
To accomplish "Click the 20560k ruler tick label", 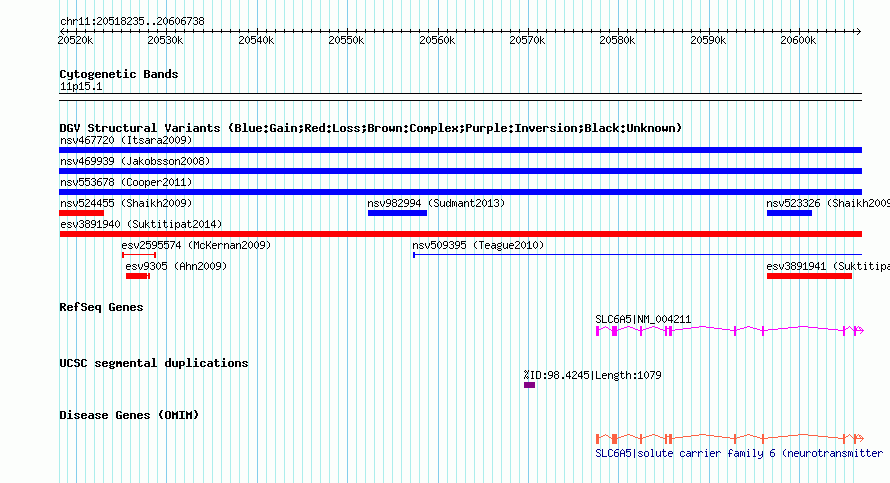I will coord(437,40).
